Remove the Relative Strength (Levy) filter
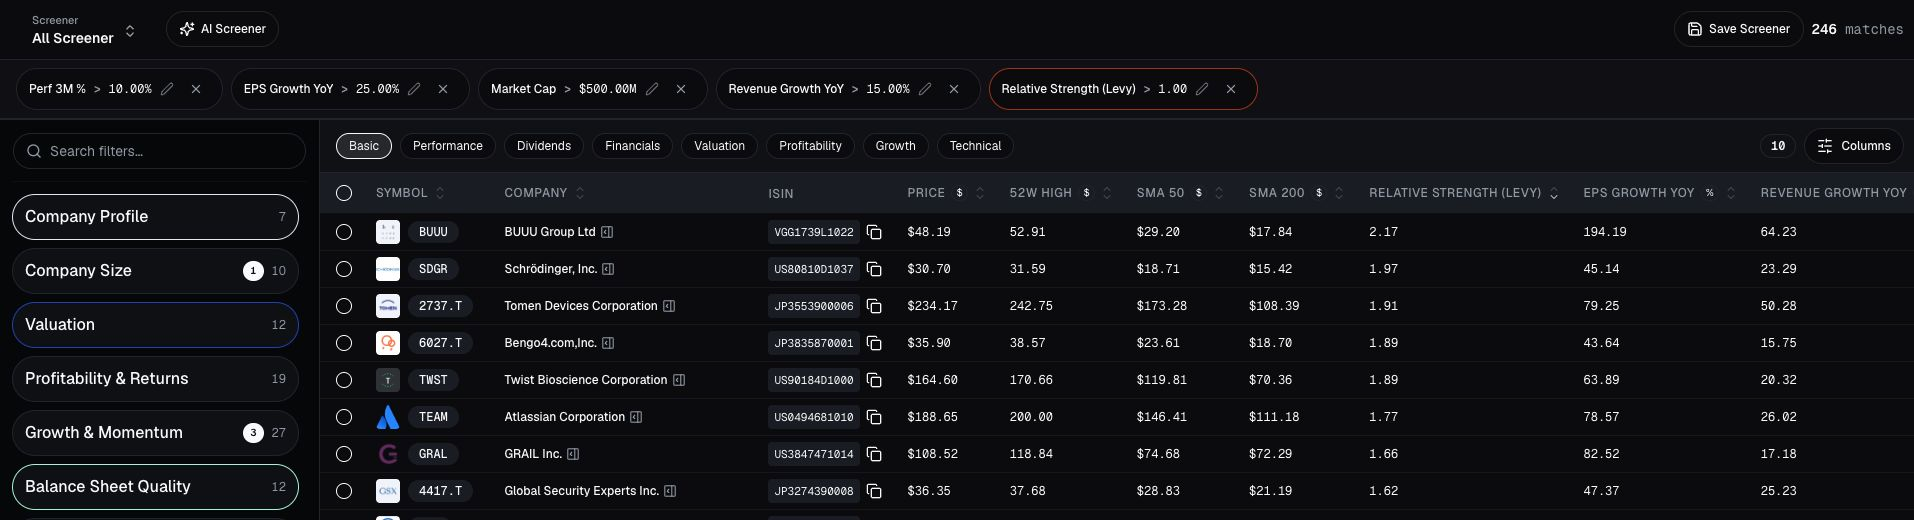Image resolution: width=1914 pixels, height=520 pixels. [1231, 89]
